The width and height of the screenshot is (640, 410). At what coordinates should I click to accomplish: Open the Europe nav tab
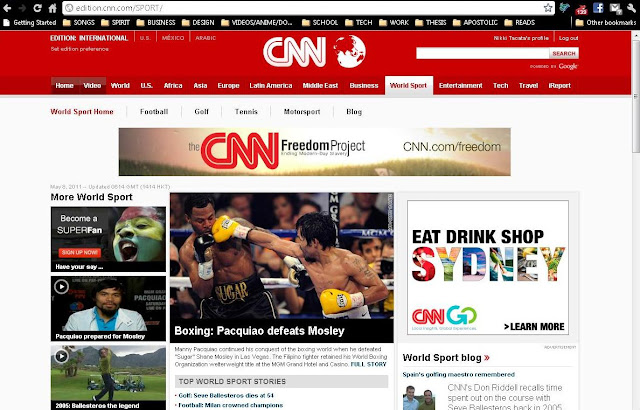[228, 86]
